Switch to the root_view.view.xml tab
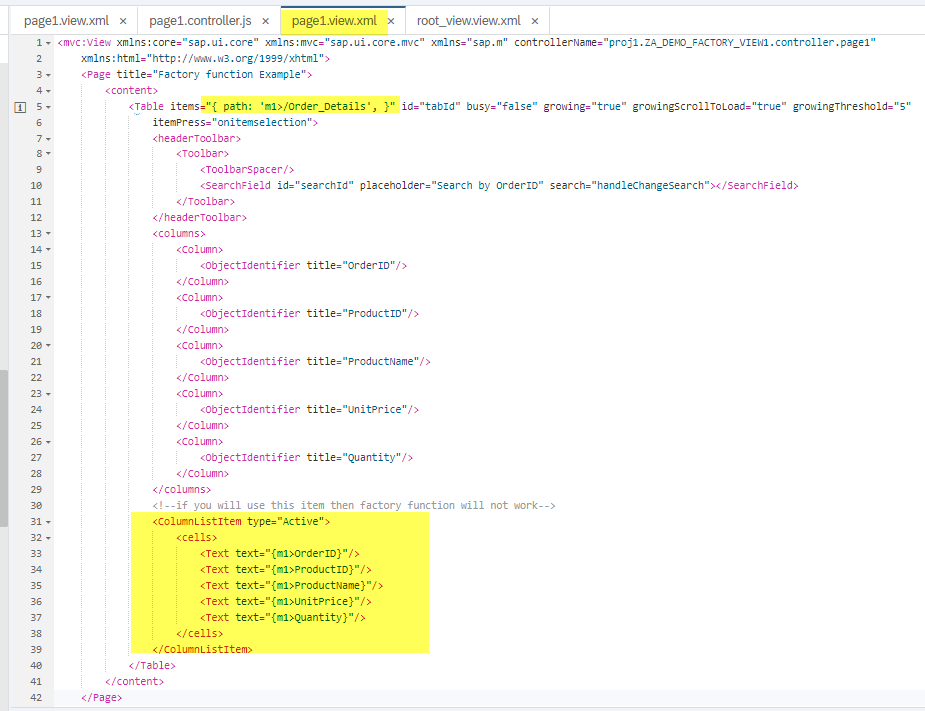Viewport: 925px width, 711px height. pos(468,21)
